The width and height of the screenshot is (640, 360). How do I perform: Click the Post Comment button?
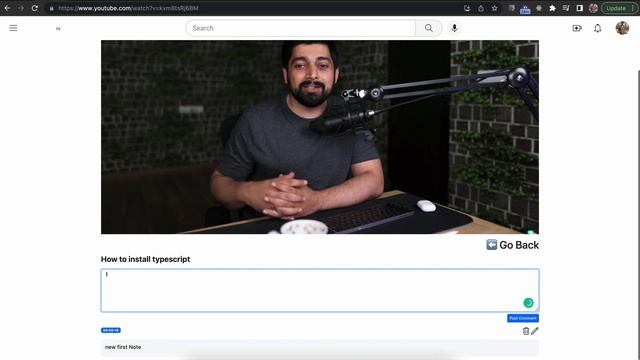click(523, 318)
